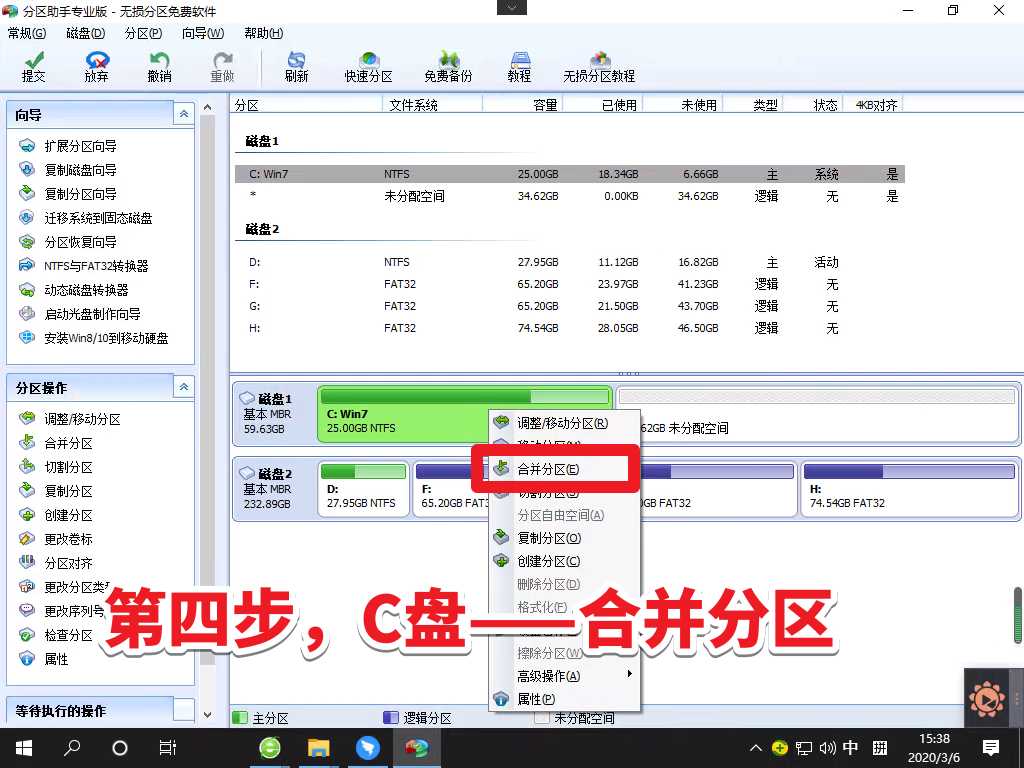Image resolution: width=1024 pixels, height=768 pixels.
Task: Open the 磁盘(D) menu
Action: pos(85,33)
